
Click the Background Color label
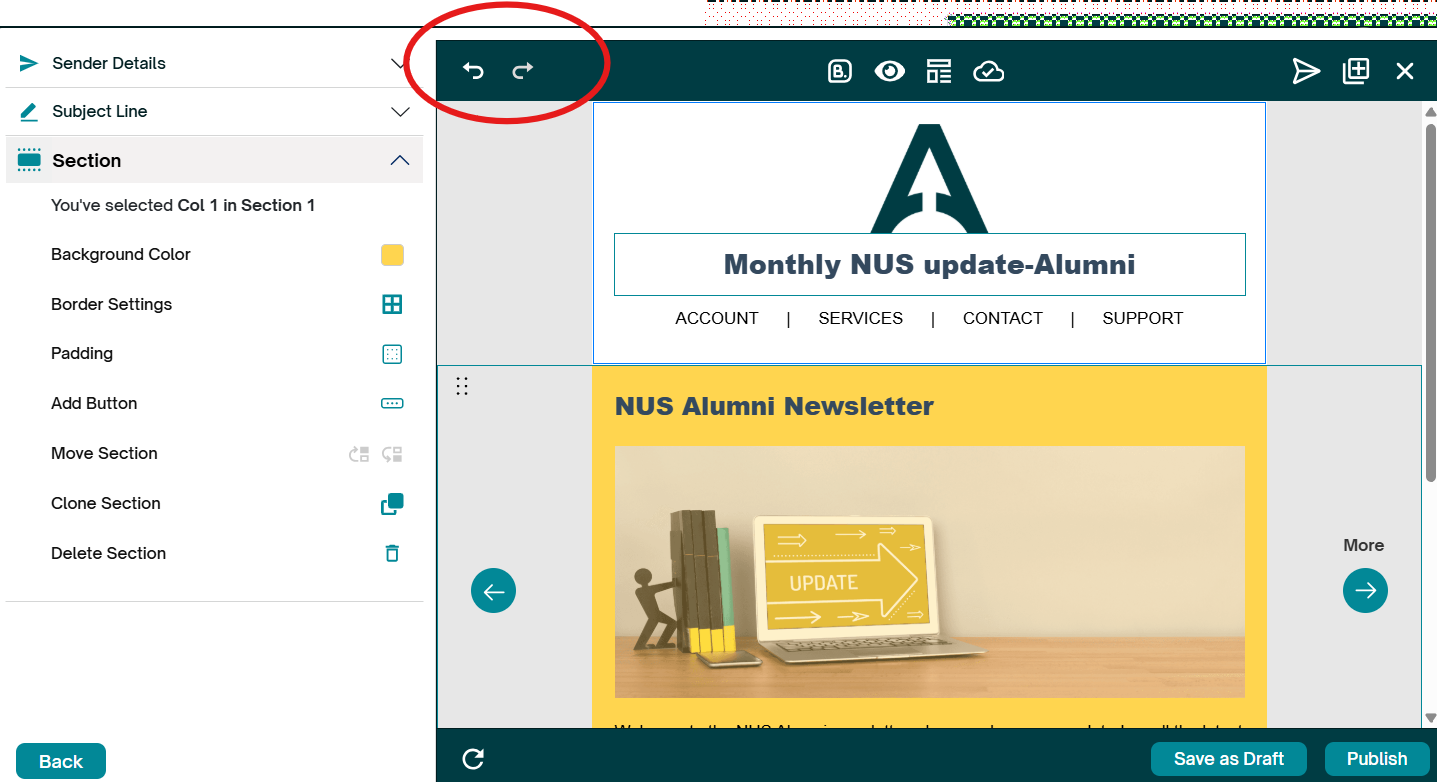pyautogui.click(x=121, y=255)
